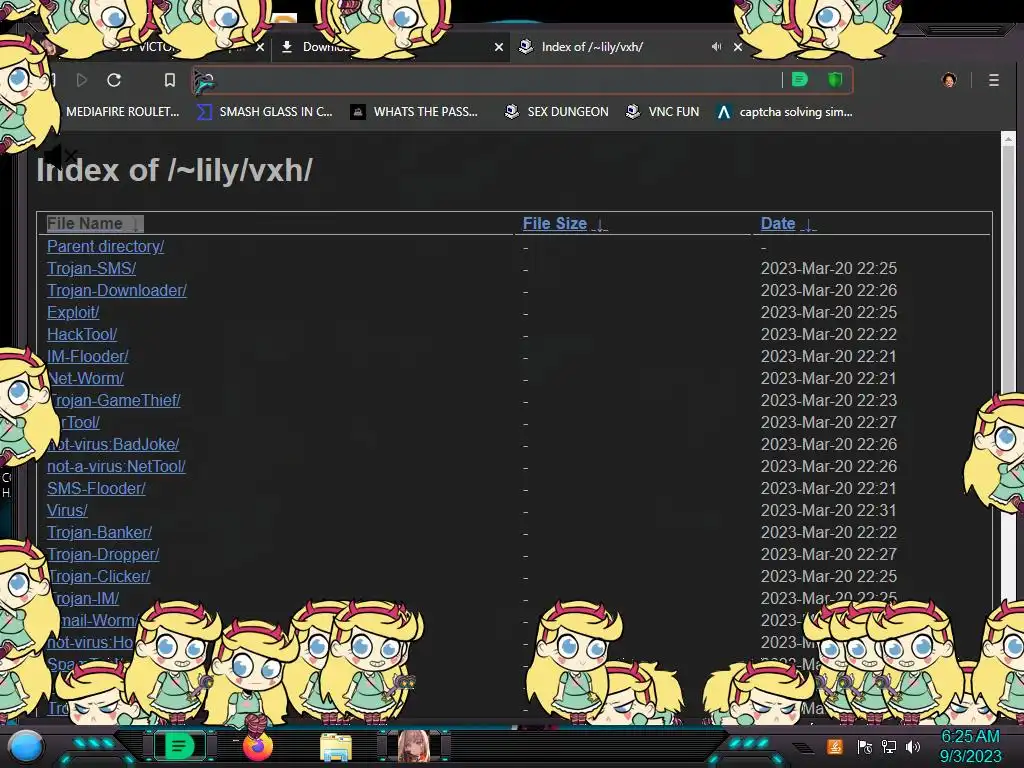1024x768 pixels.
Task: Click the page scrollbar up arrow
Action: click(1008, 138)
